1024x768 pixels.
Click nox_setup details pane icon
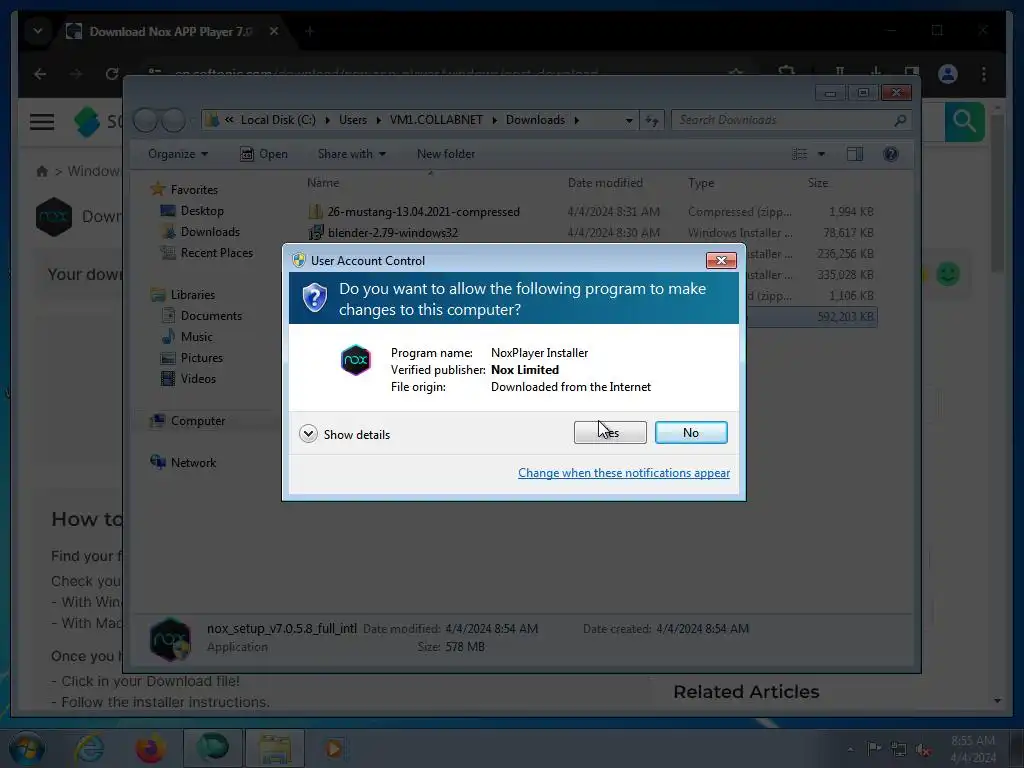[x=170, y=639]
